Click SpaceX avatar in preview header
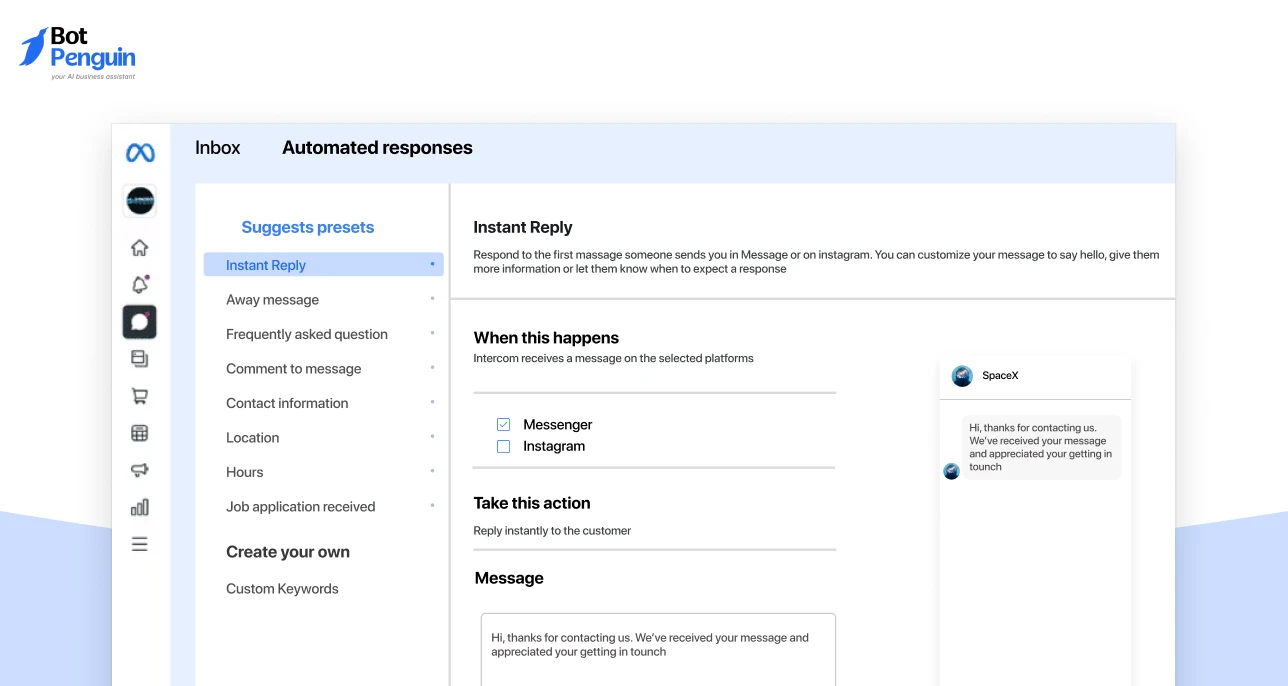This screenshot has height=686, width=1288. 962,376
